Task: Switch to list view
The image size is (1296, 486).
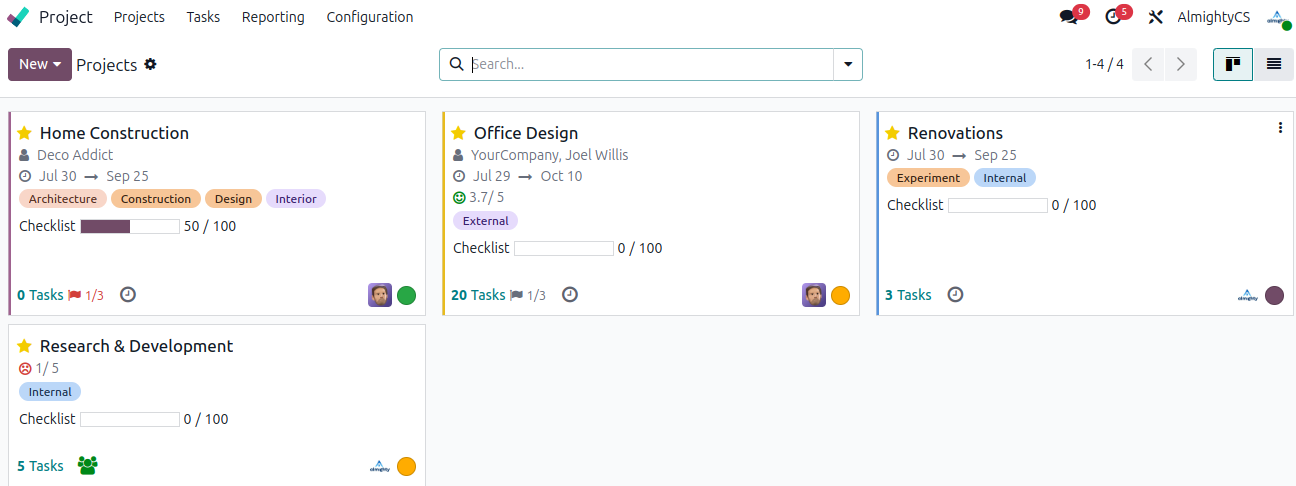Action: [1273, 64]
